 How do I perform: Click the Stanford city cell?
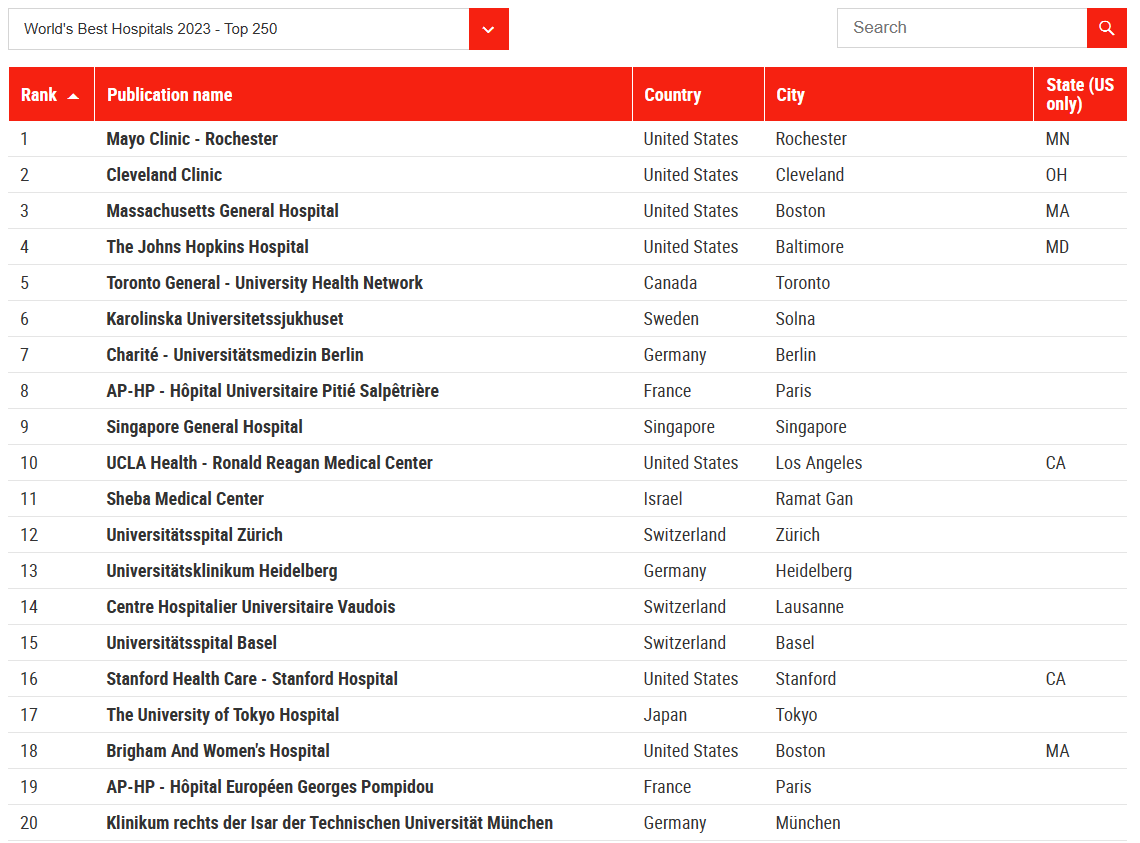coord(806,679)
